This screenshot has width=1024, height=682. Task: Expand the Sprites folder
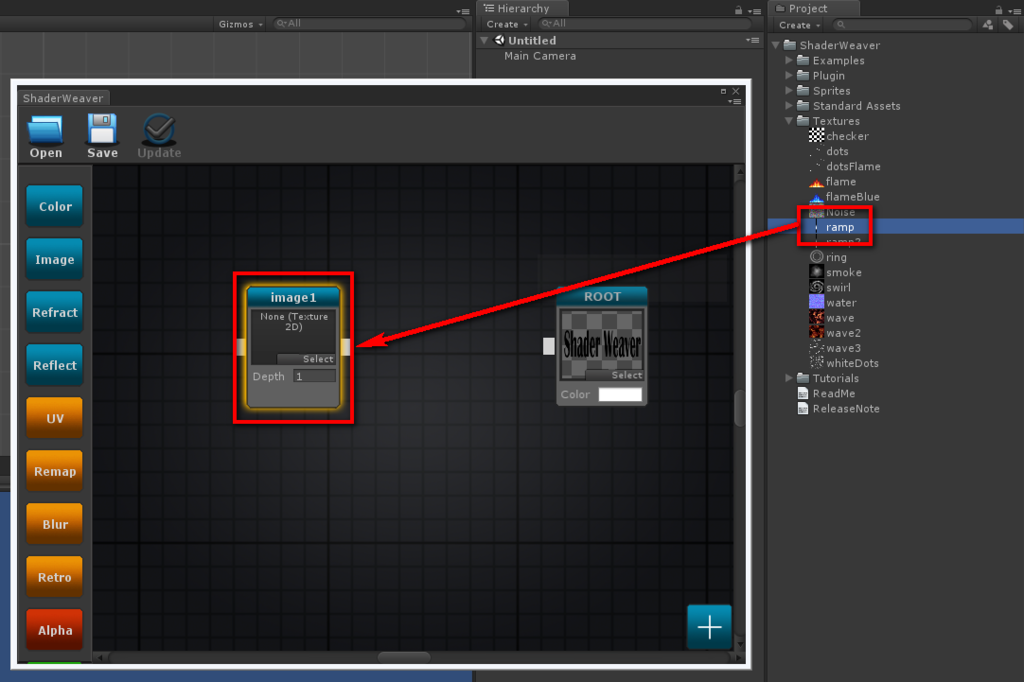click(788, 90)
